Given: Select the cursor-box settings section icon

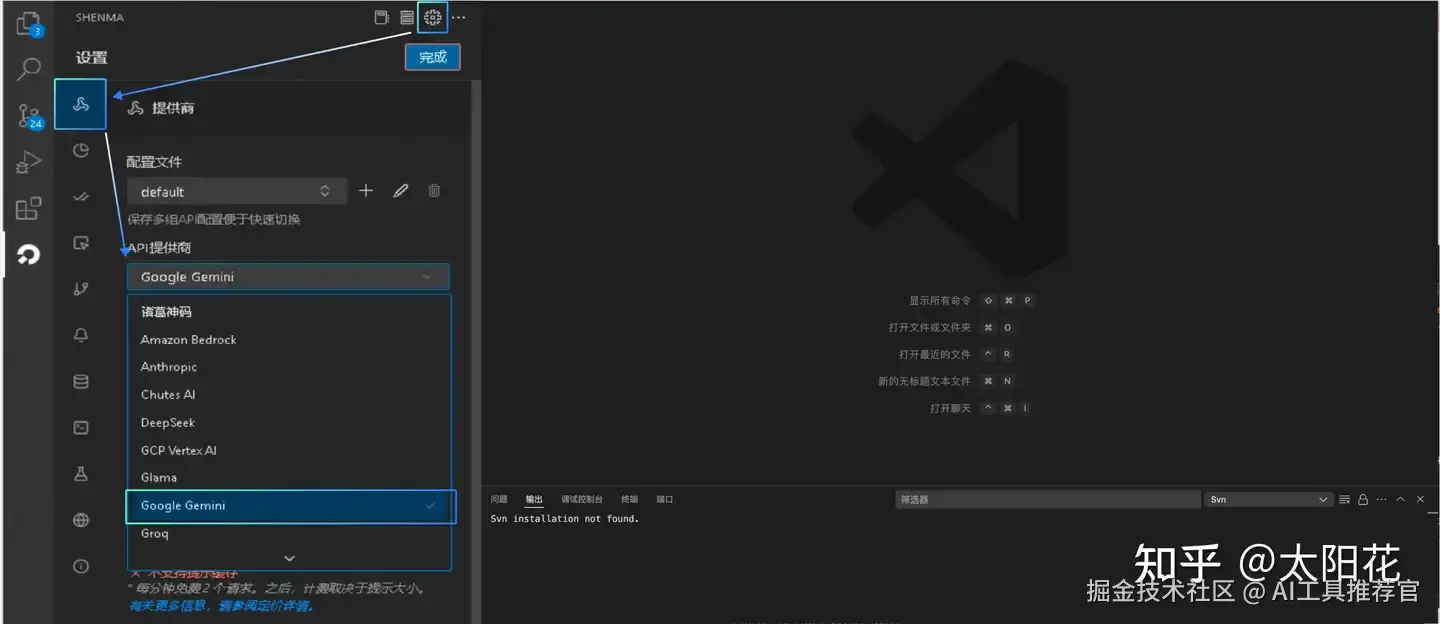Looking at the screenshot, I should [x=81, y=243].
